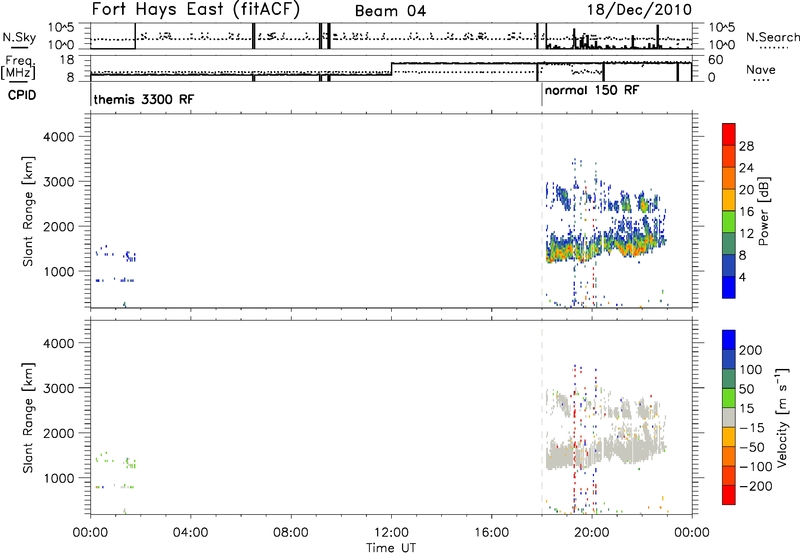The height and width of the screenshot is (554, 800).
Task: Select the light green power segment near 12 dB
Action: (729, 221)
